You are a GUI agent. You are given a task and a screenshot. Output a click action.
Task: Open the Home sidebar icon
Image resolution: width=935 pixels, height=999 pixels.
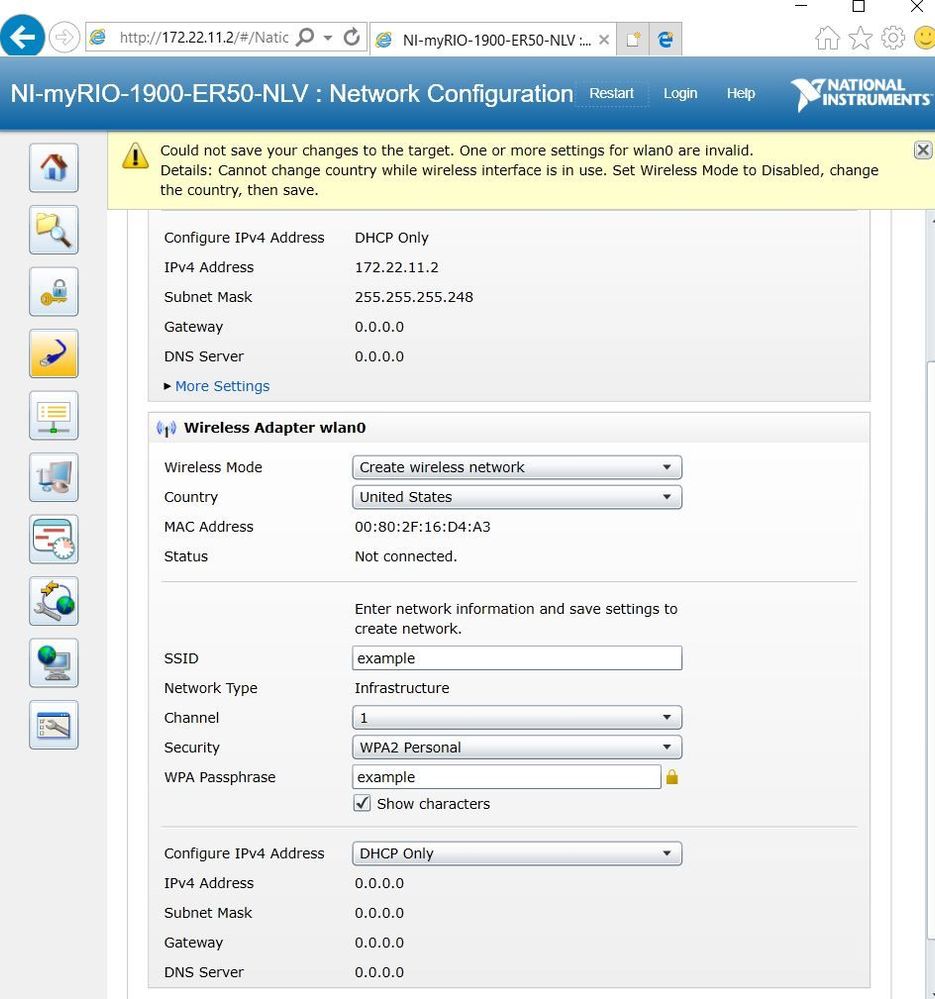[54, 168]
